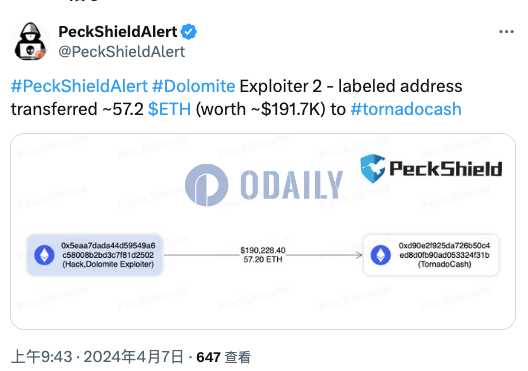Screen dimensions: 528x371
Task: Click the ODAILY circular logo watermark
Action: [x=206, y=185]
